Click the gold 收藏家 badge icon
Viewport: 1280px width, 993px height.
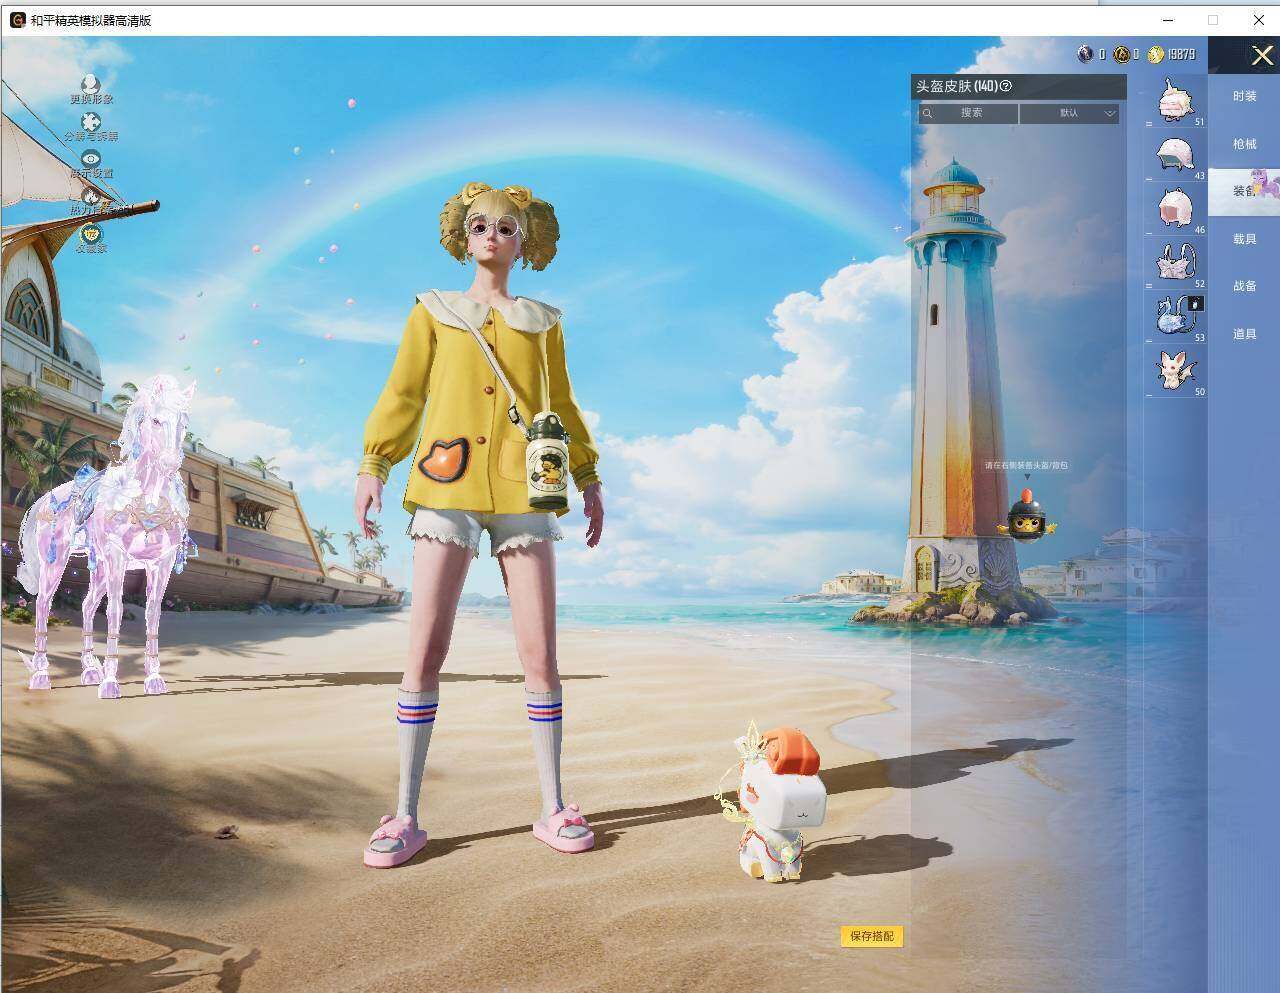(91, 233)
